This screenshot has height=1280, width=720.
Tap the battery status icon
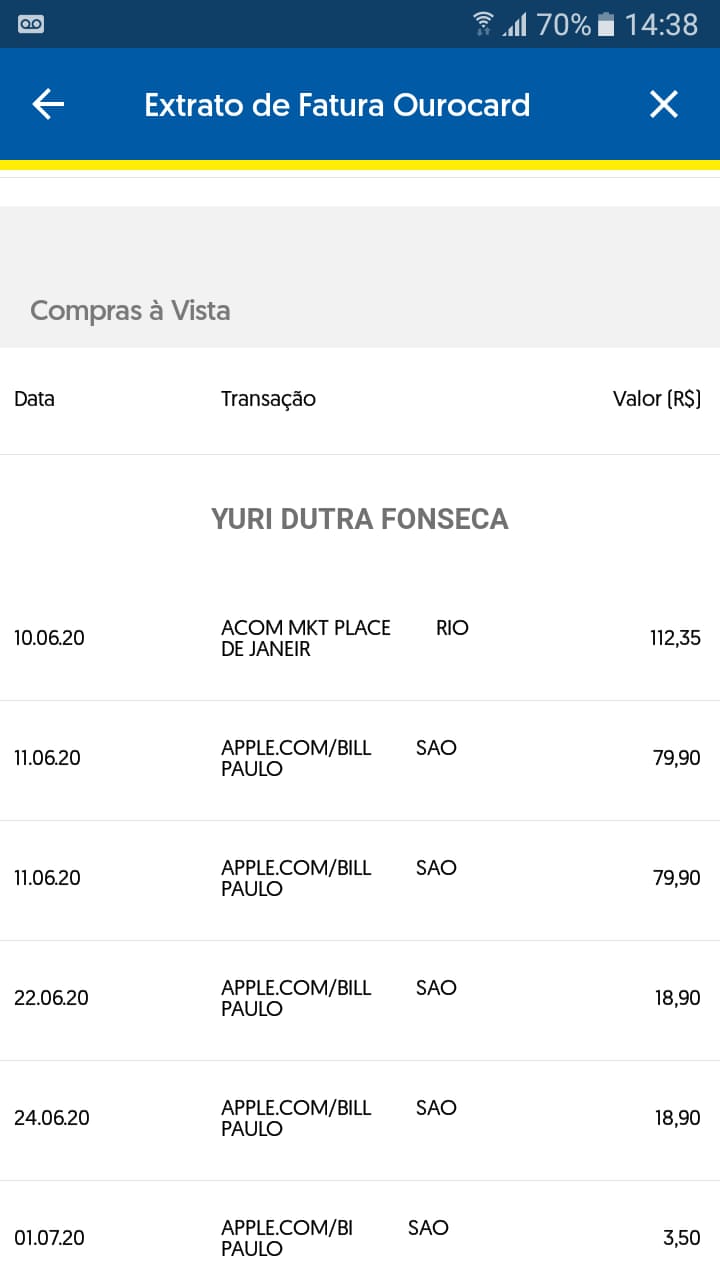[606, 24]
